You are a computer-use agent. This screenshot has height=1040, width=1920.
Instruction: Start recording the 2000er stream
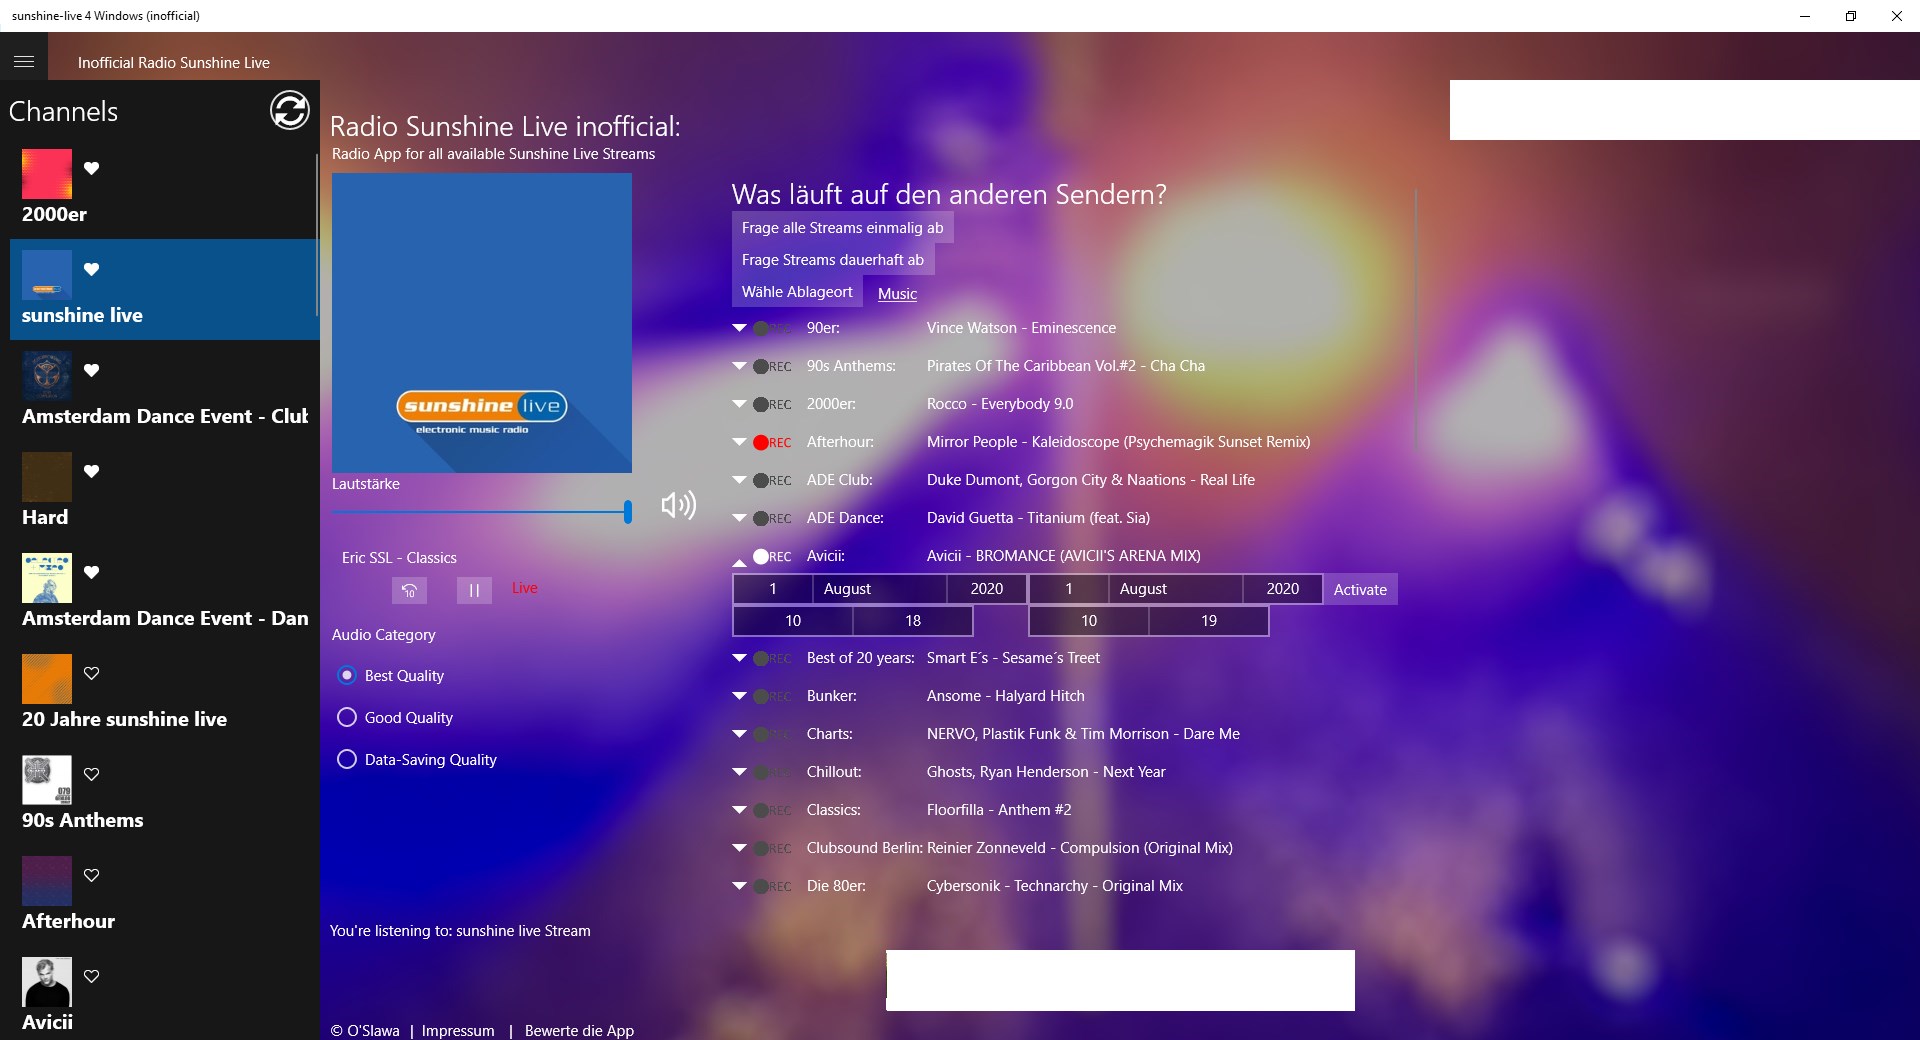coord(772,404)
